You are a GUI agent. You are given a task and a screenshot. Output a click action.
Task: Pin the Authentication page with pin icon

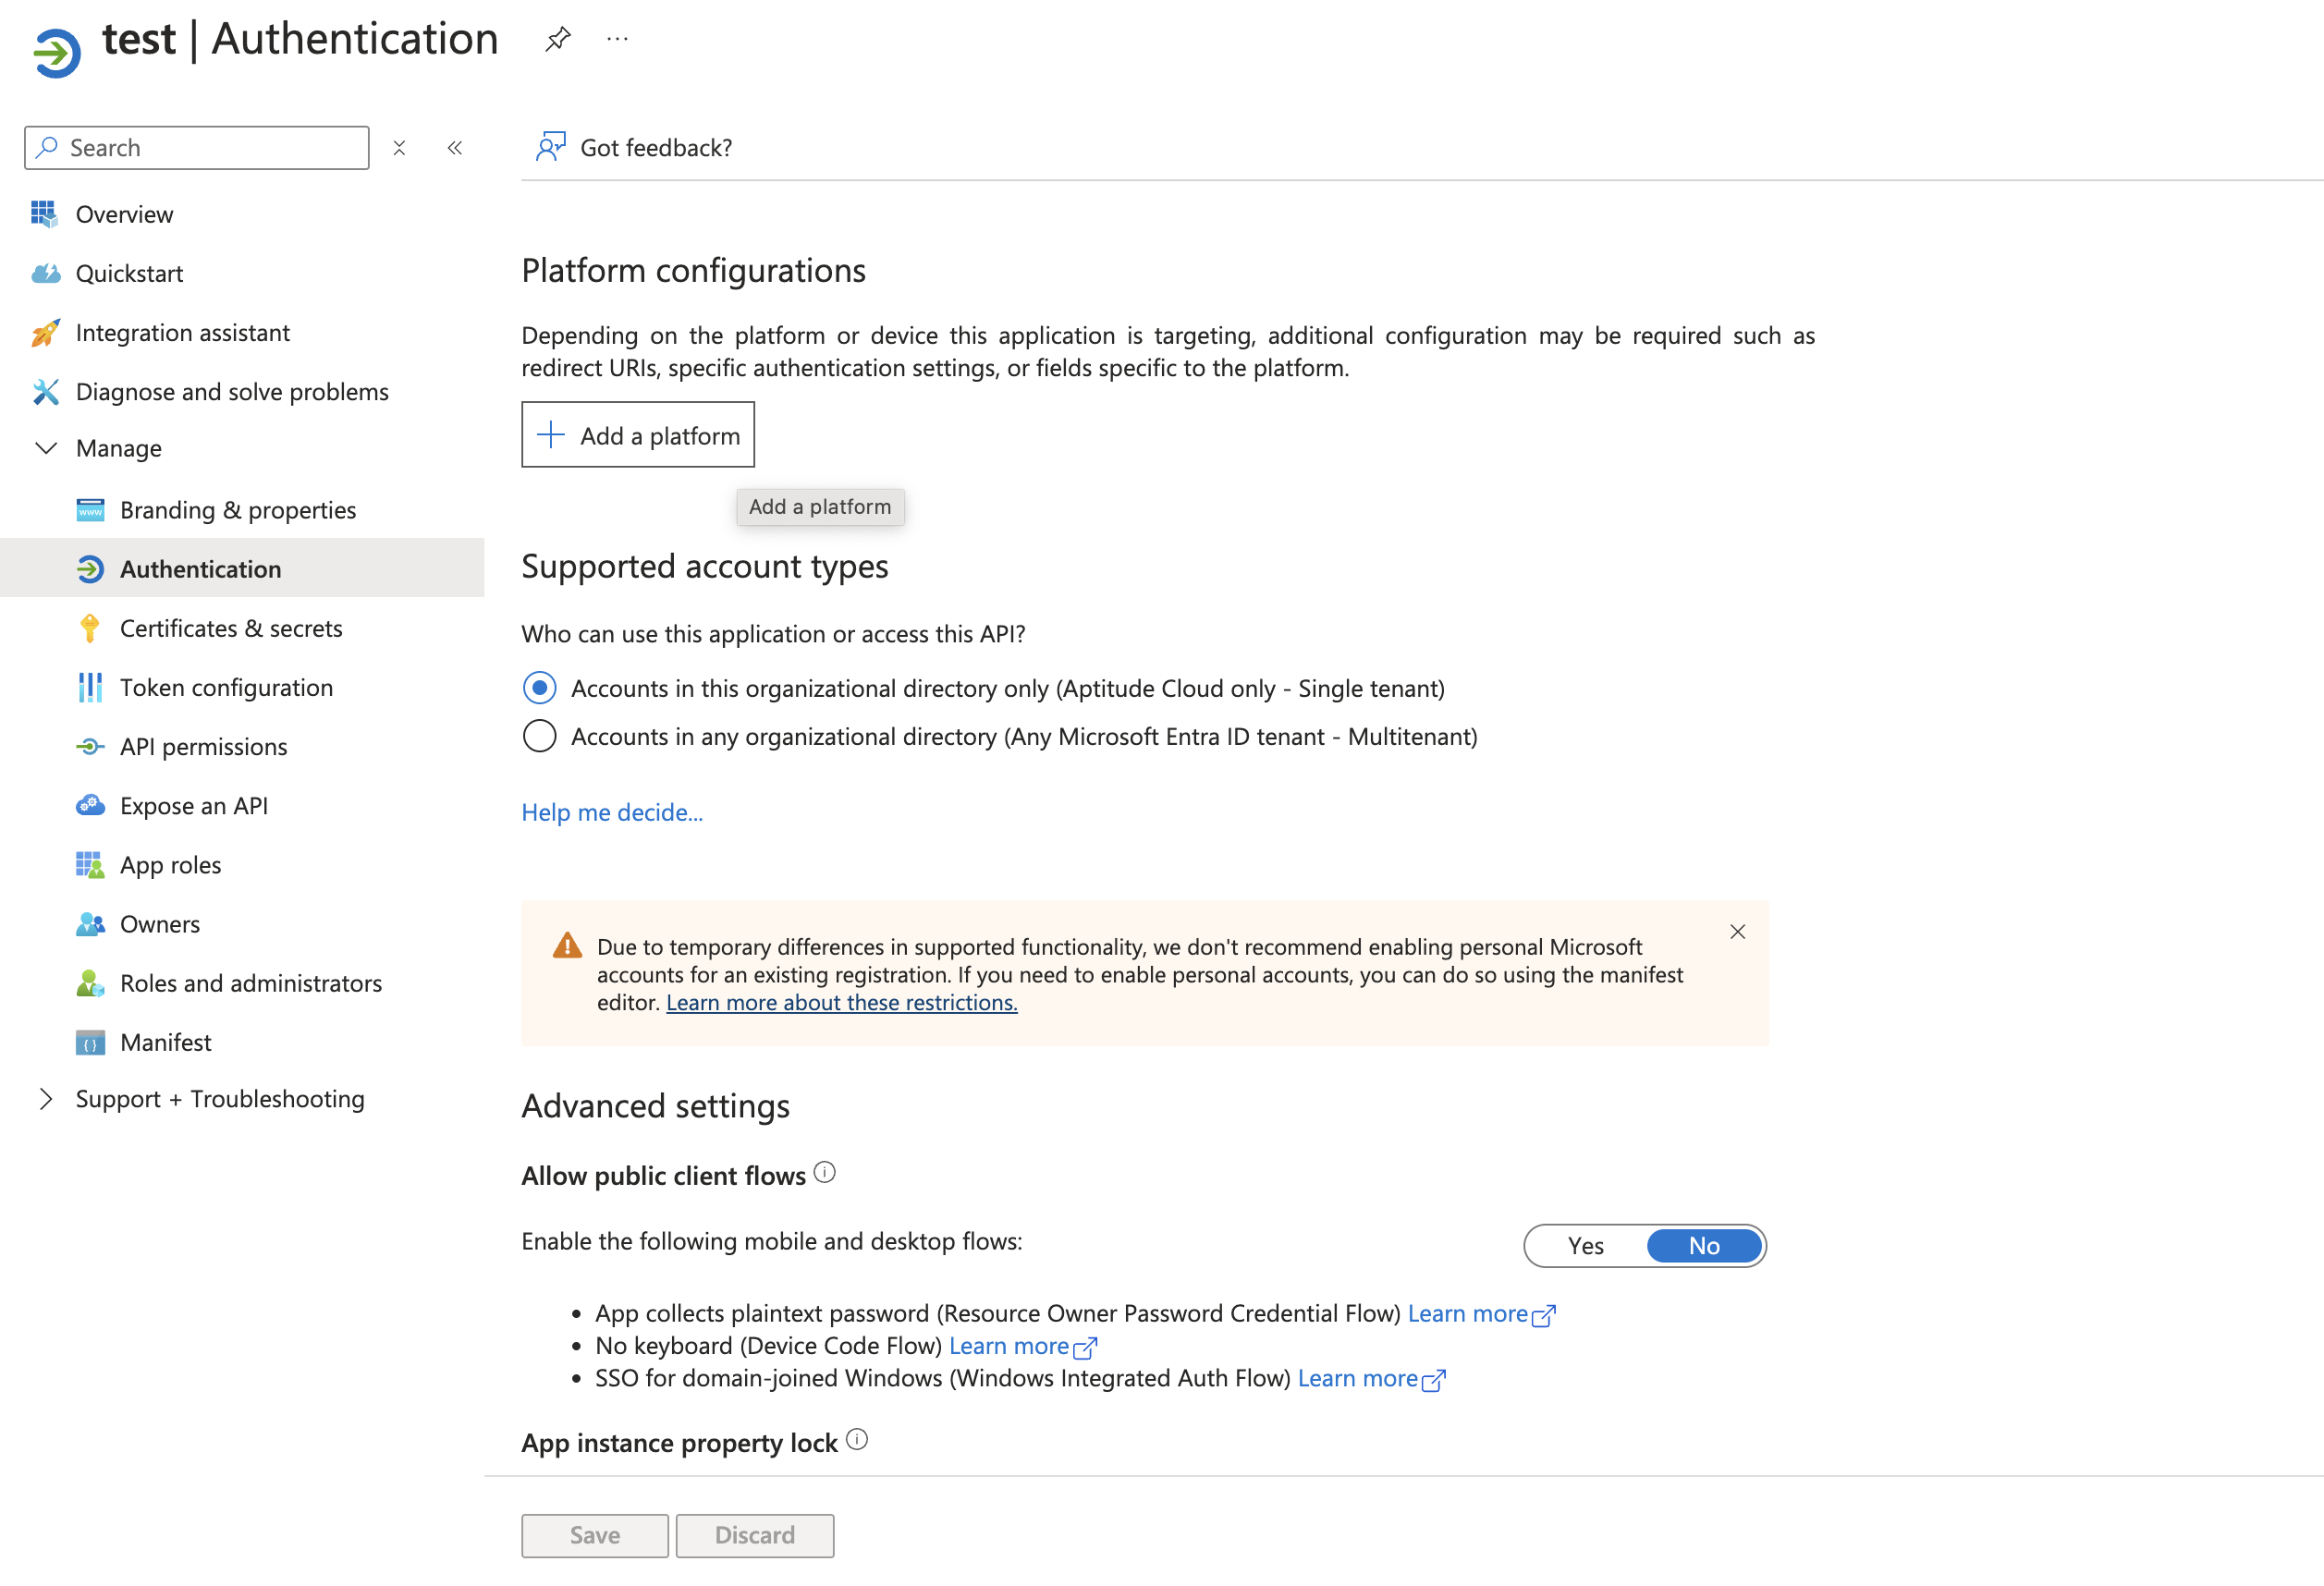coord(558,39)
